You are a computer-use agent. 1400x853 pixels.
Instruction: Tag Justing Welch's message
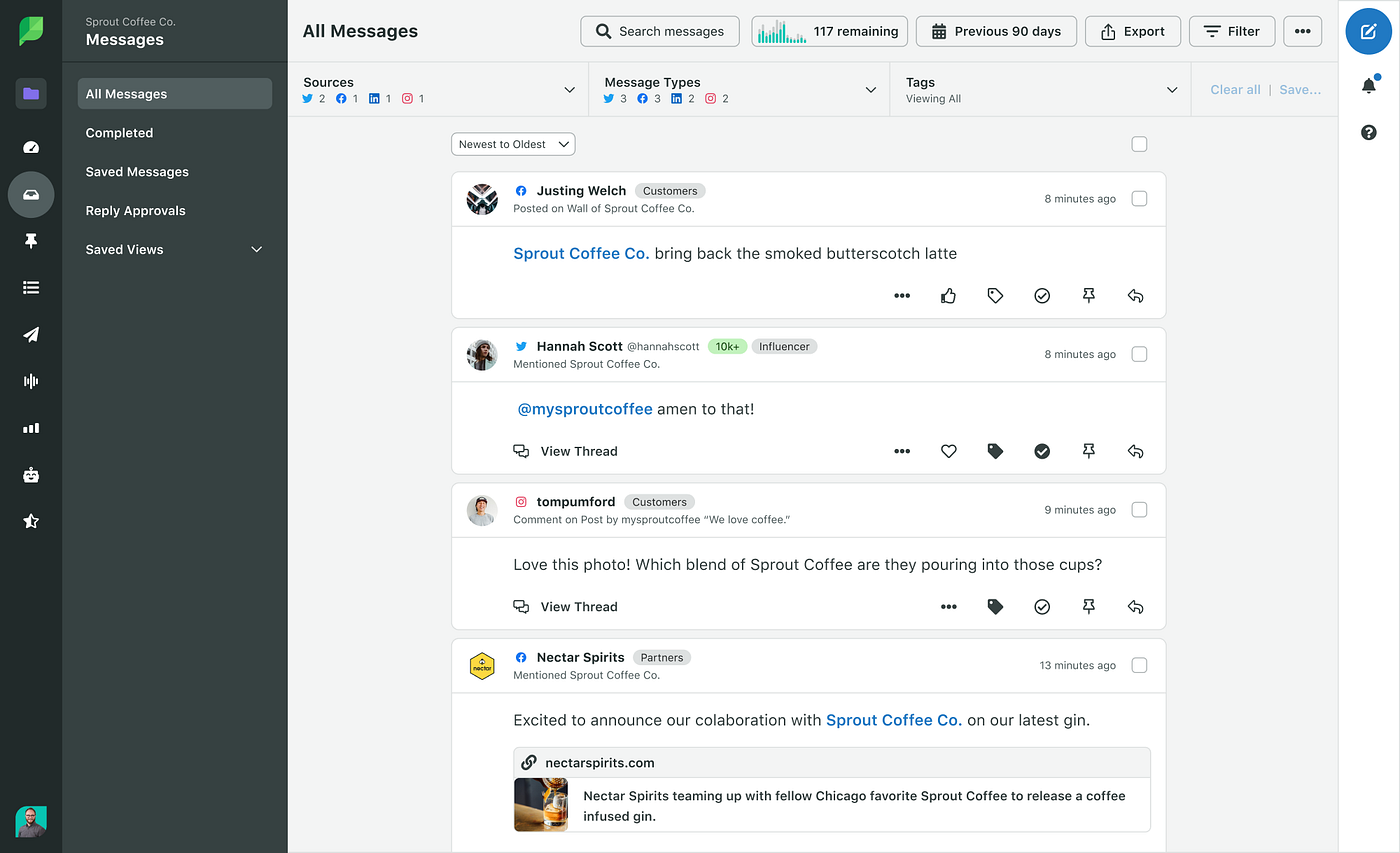point(995,296)
